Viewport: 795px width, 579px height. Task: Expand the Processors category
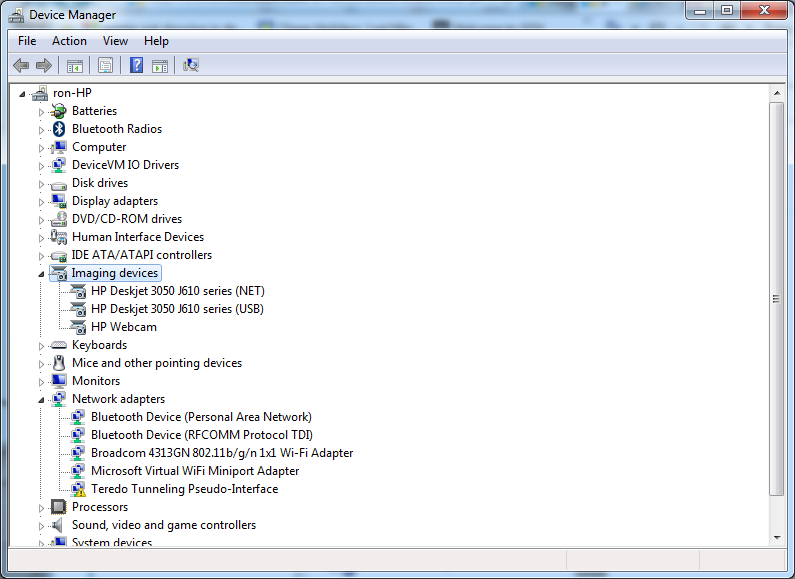(x=42, y=508)
